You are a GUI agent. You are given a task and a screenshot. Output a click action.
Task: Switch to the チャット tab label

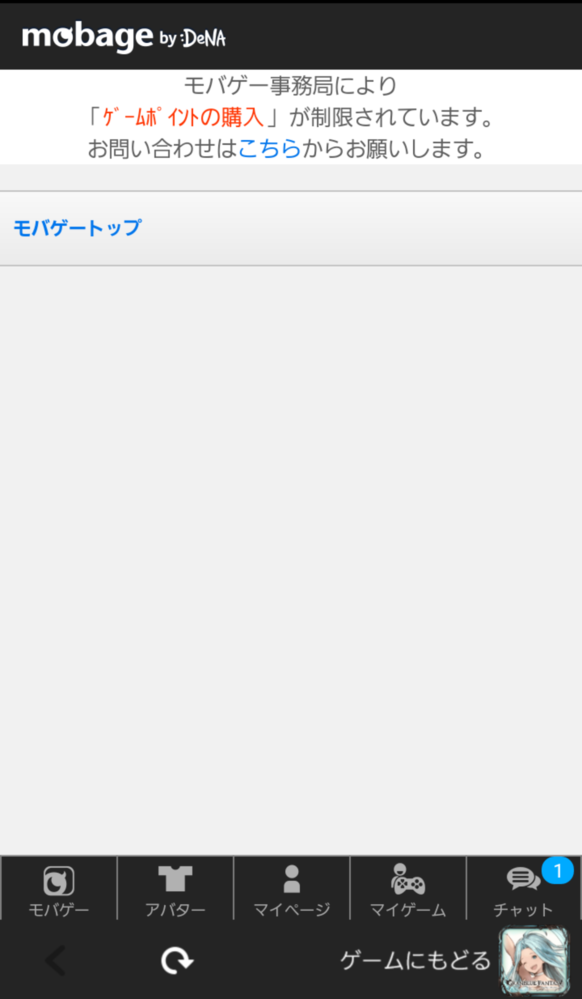523,910
